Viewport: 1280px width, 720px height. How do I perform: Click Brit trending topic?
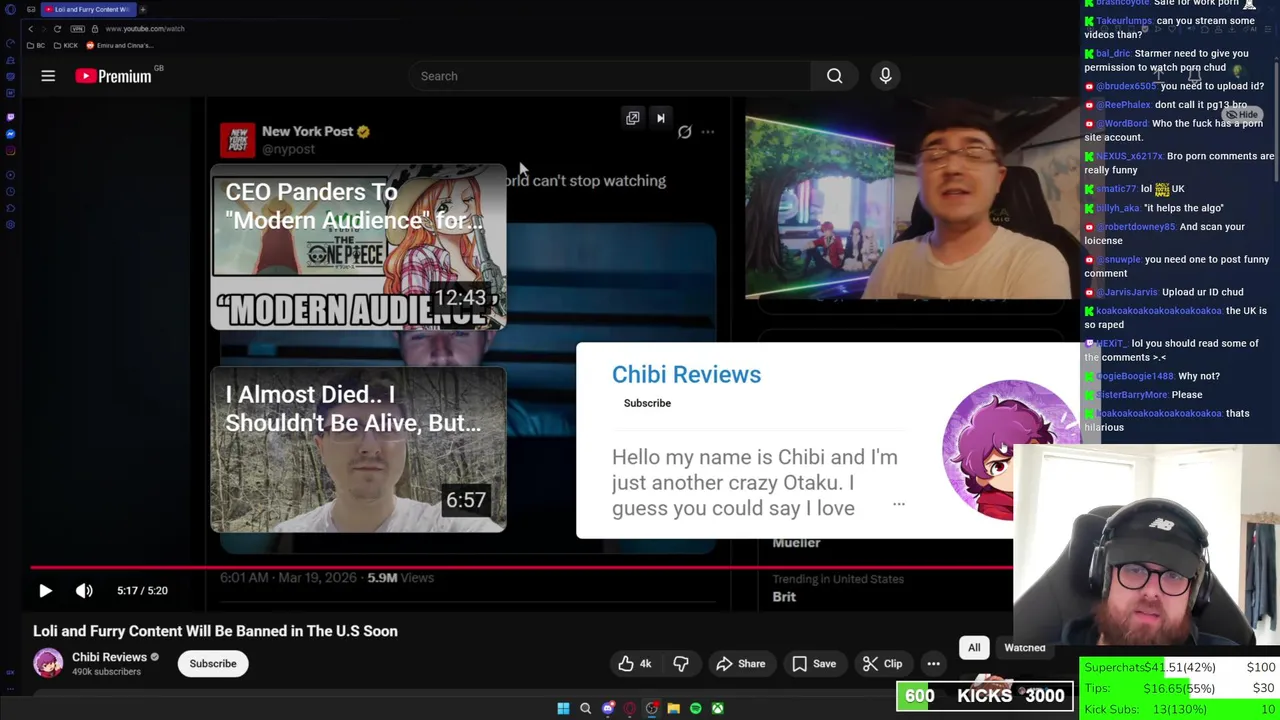coord(784,597)
